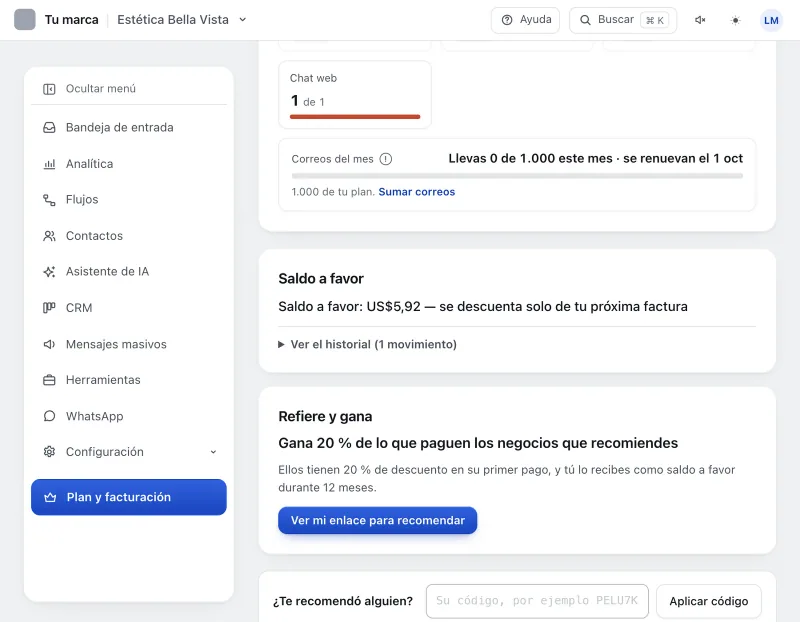800x622 pixels.
Task: Open the LM user avatar menu
Action: click(771, 20)
